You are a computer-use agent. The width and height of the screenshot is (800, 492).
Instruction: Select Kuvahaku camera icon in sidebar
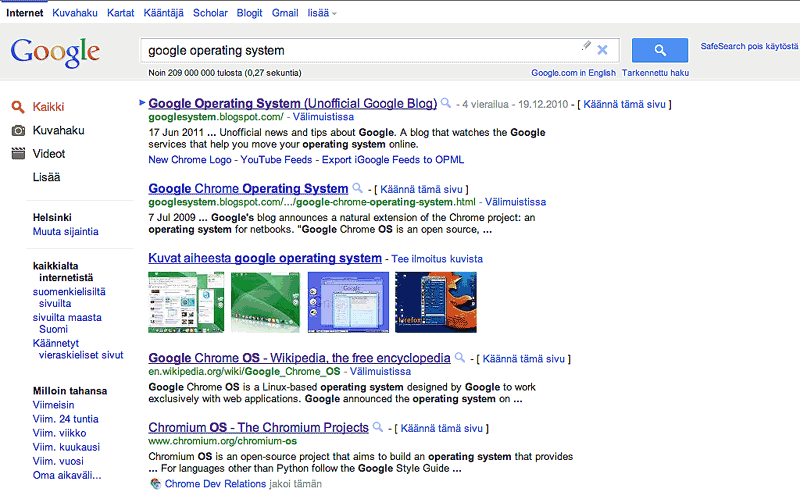click(x=18, y=130)
